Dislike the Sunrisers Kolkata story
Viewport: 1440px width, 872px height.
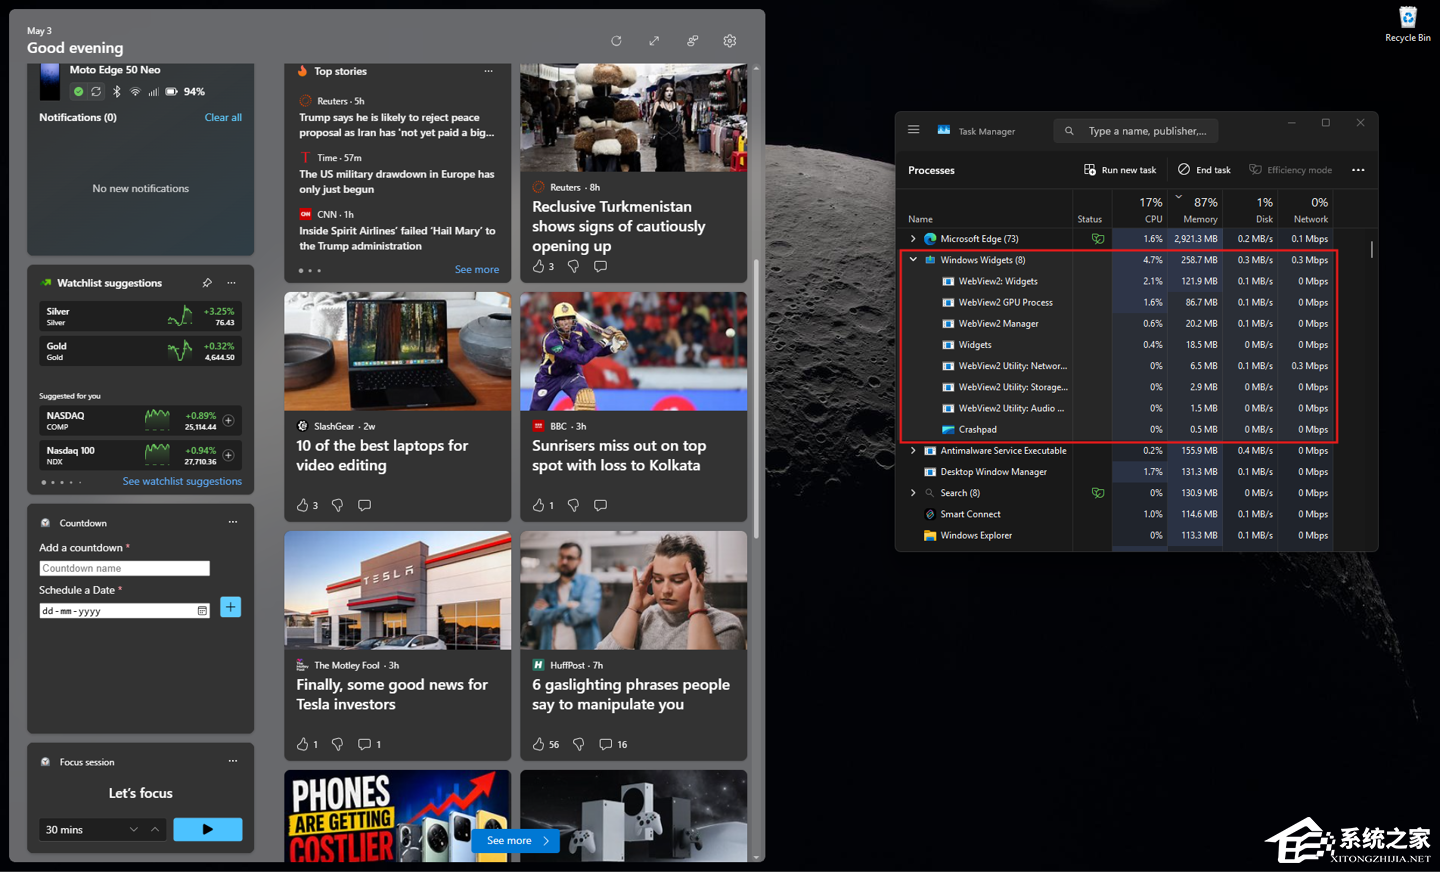573,505
